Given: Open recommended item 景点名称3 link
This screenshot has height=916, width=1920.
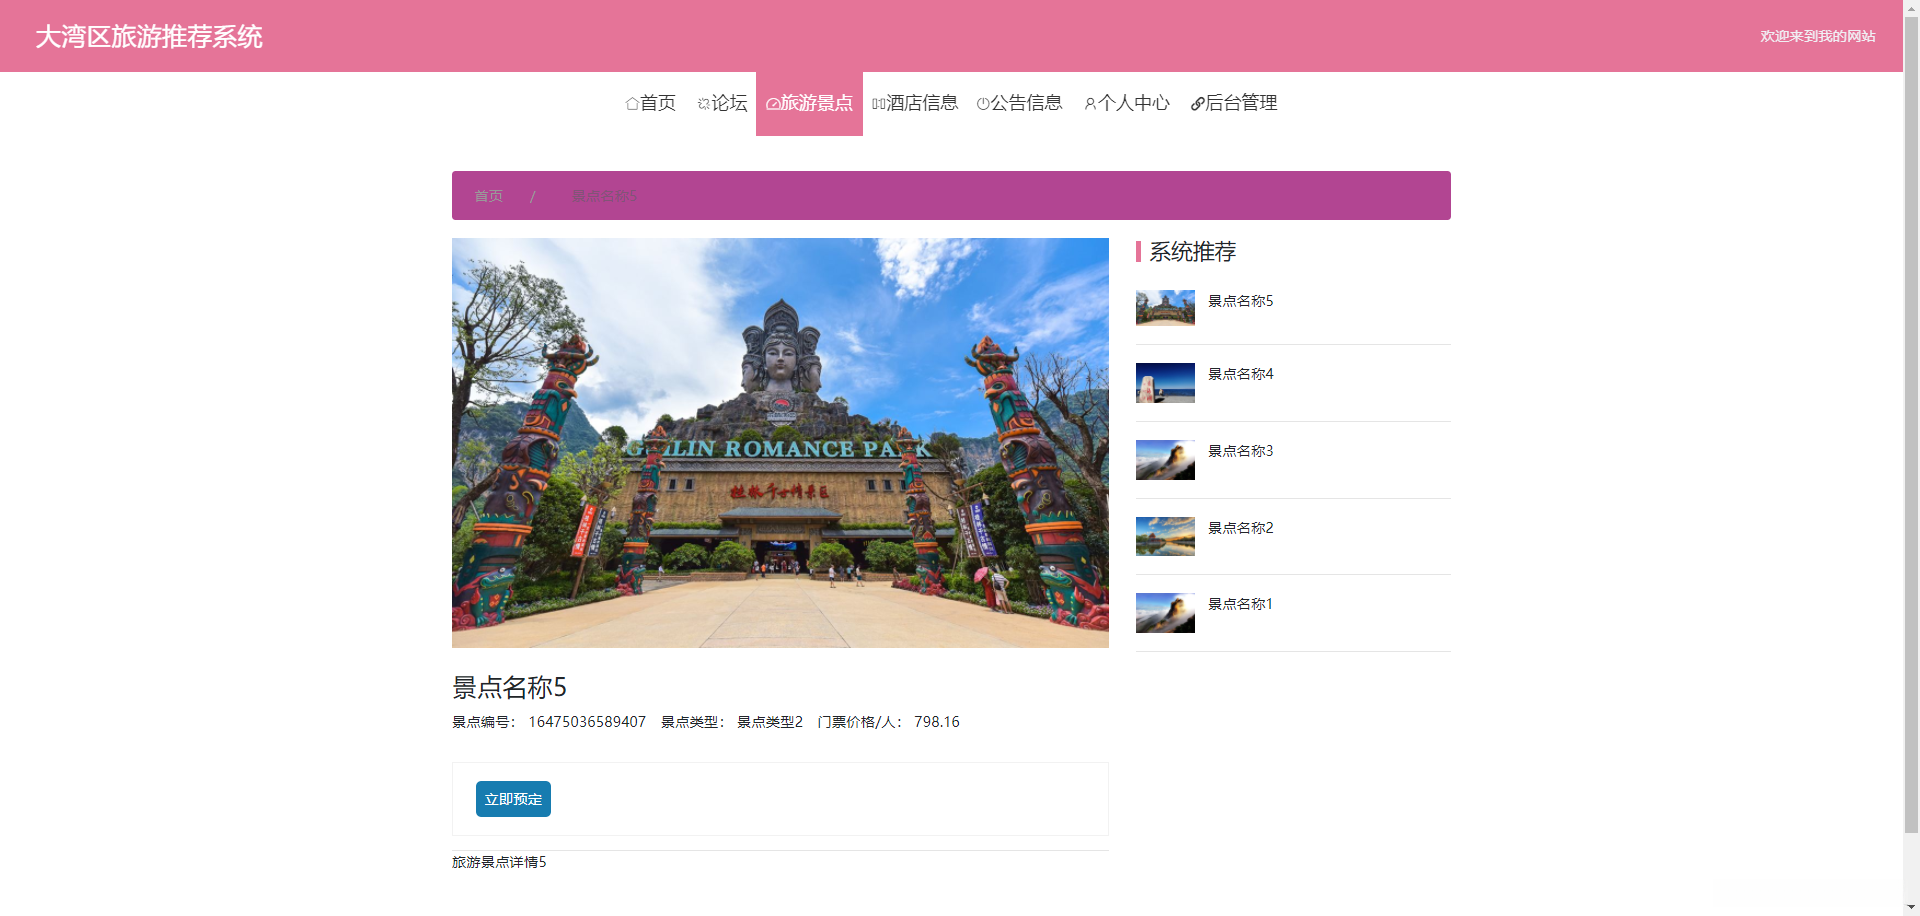Looking at the screenshot, I should coord(1240,451).
